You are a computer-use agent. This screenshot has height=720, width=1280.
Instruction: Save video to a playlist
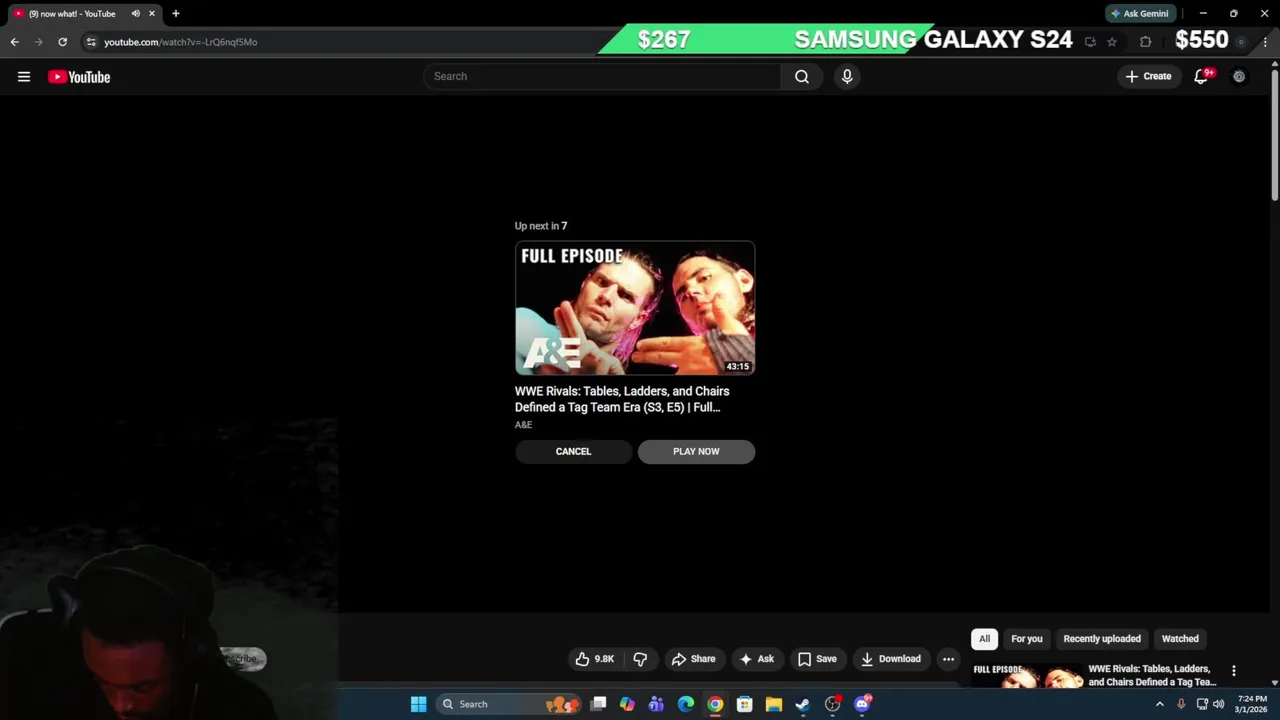coord(817,659)
